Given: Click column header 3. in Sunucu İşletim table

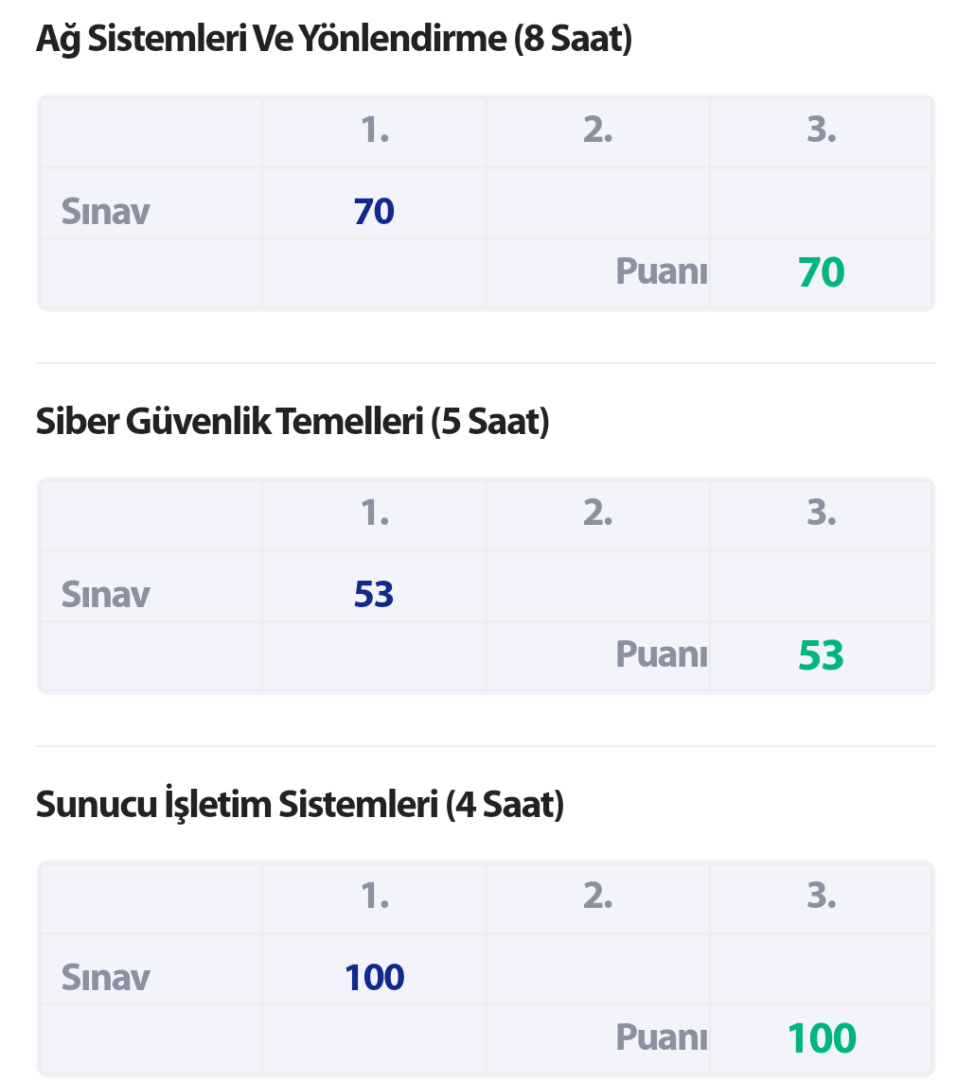Looking at the screenshot, I should click(821, 896).
